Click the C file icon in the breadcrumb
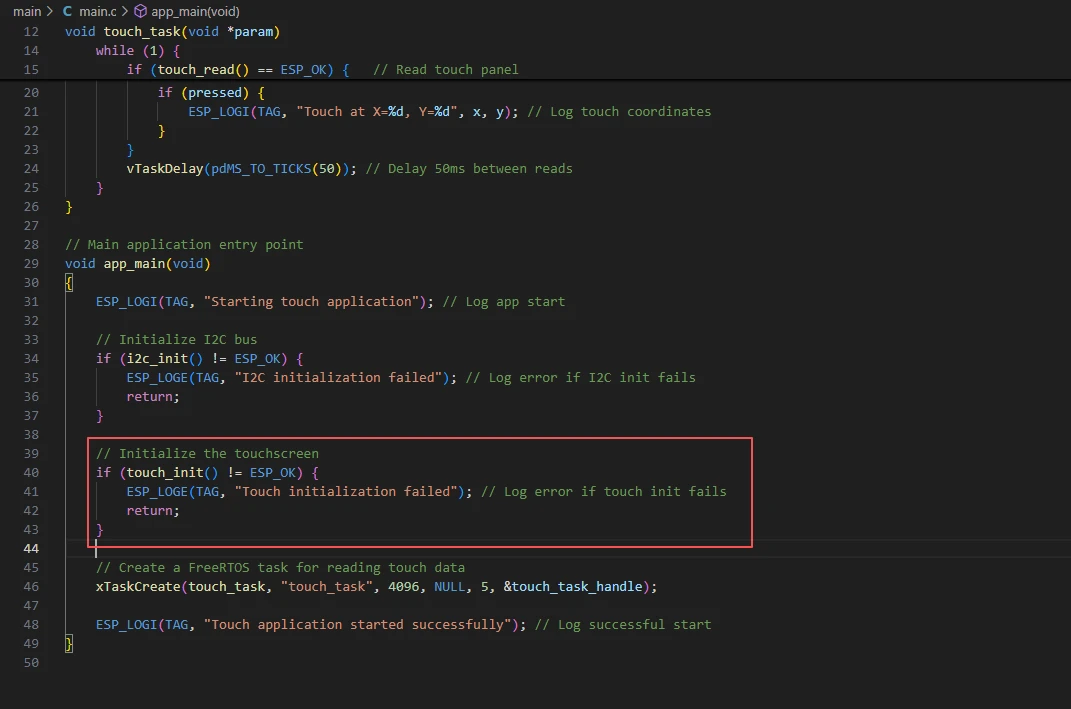Screen dimensions: 1071x709 [67, 11]
